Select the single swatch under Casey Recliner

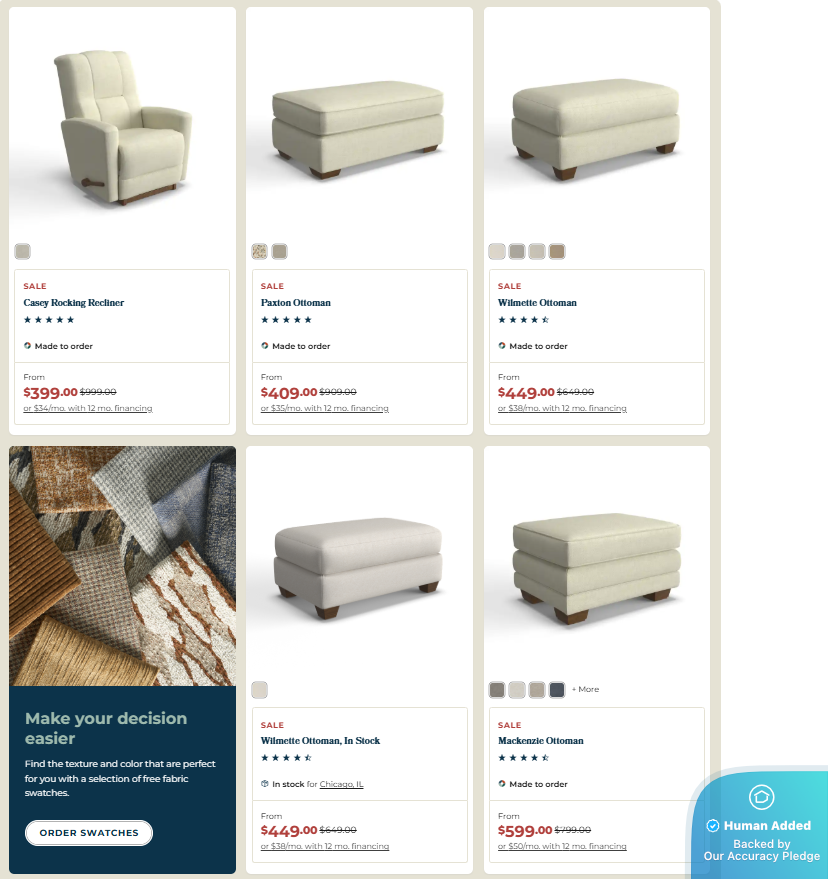[x=22, y=251]
